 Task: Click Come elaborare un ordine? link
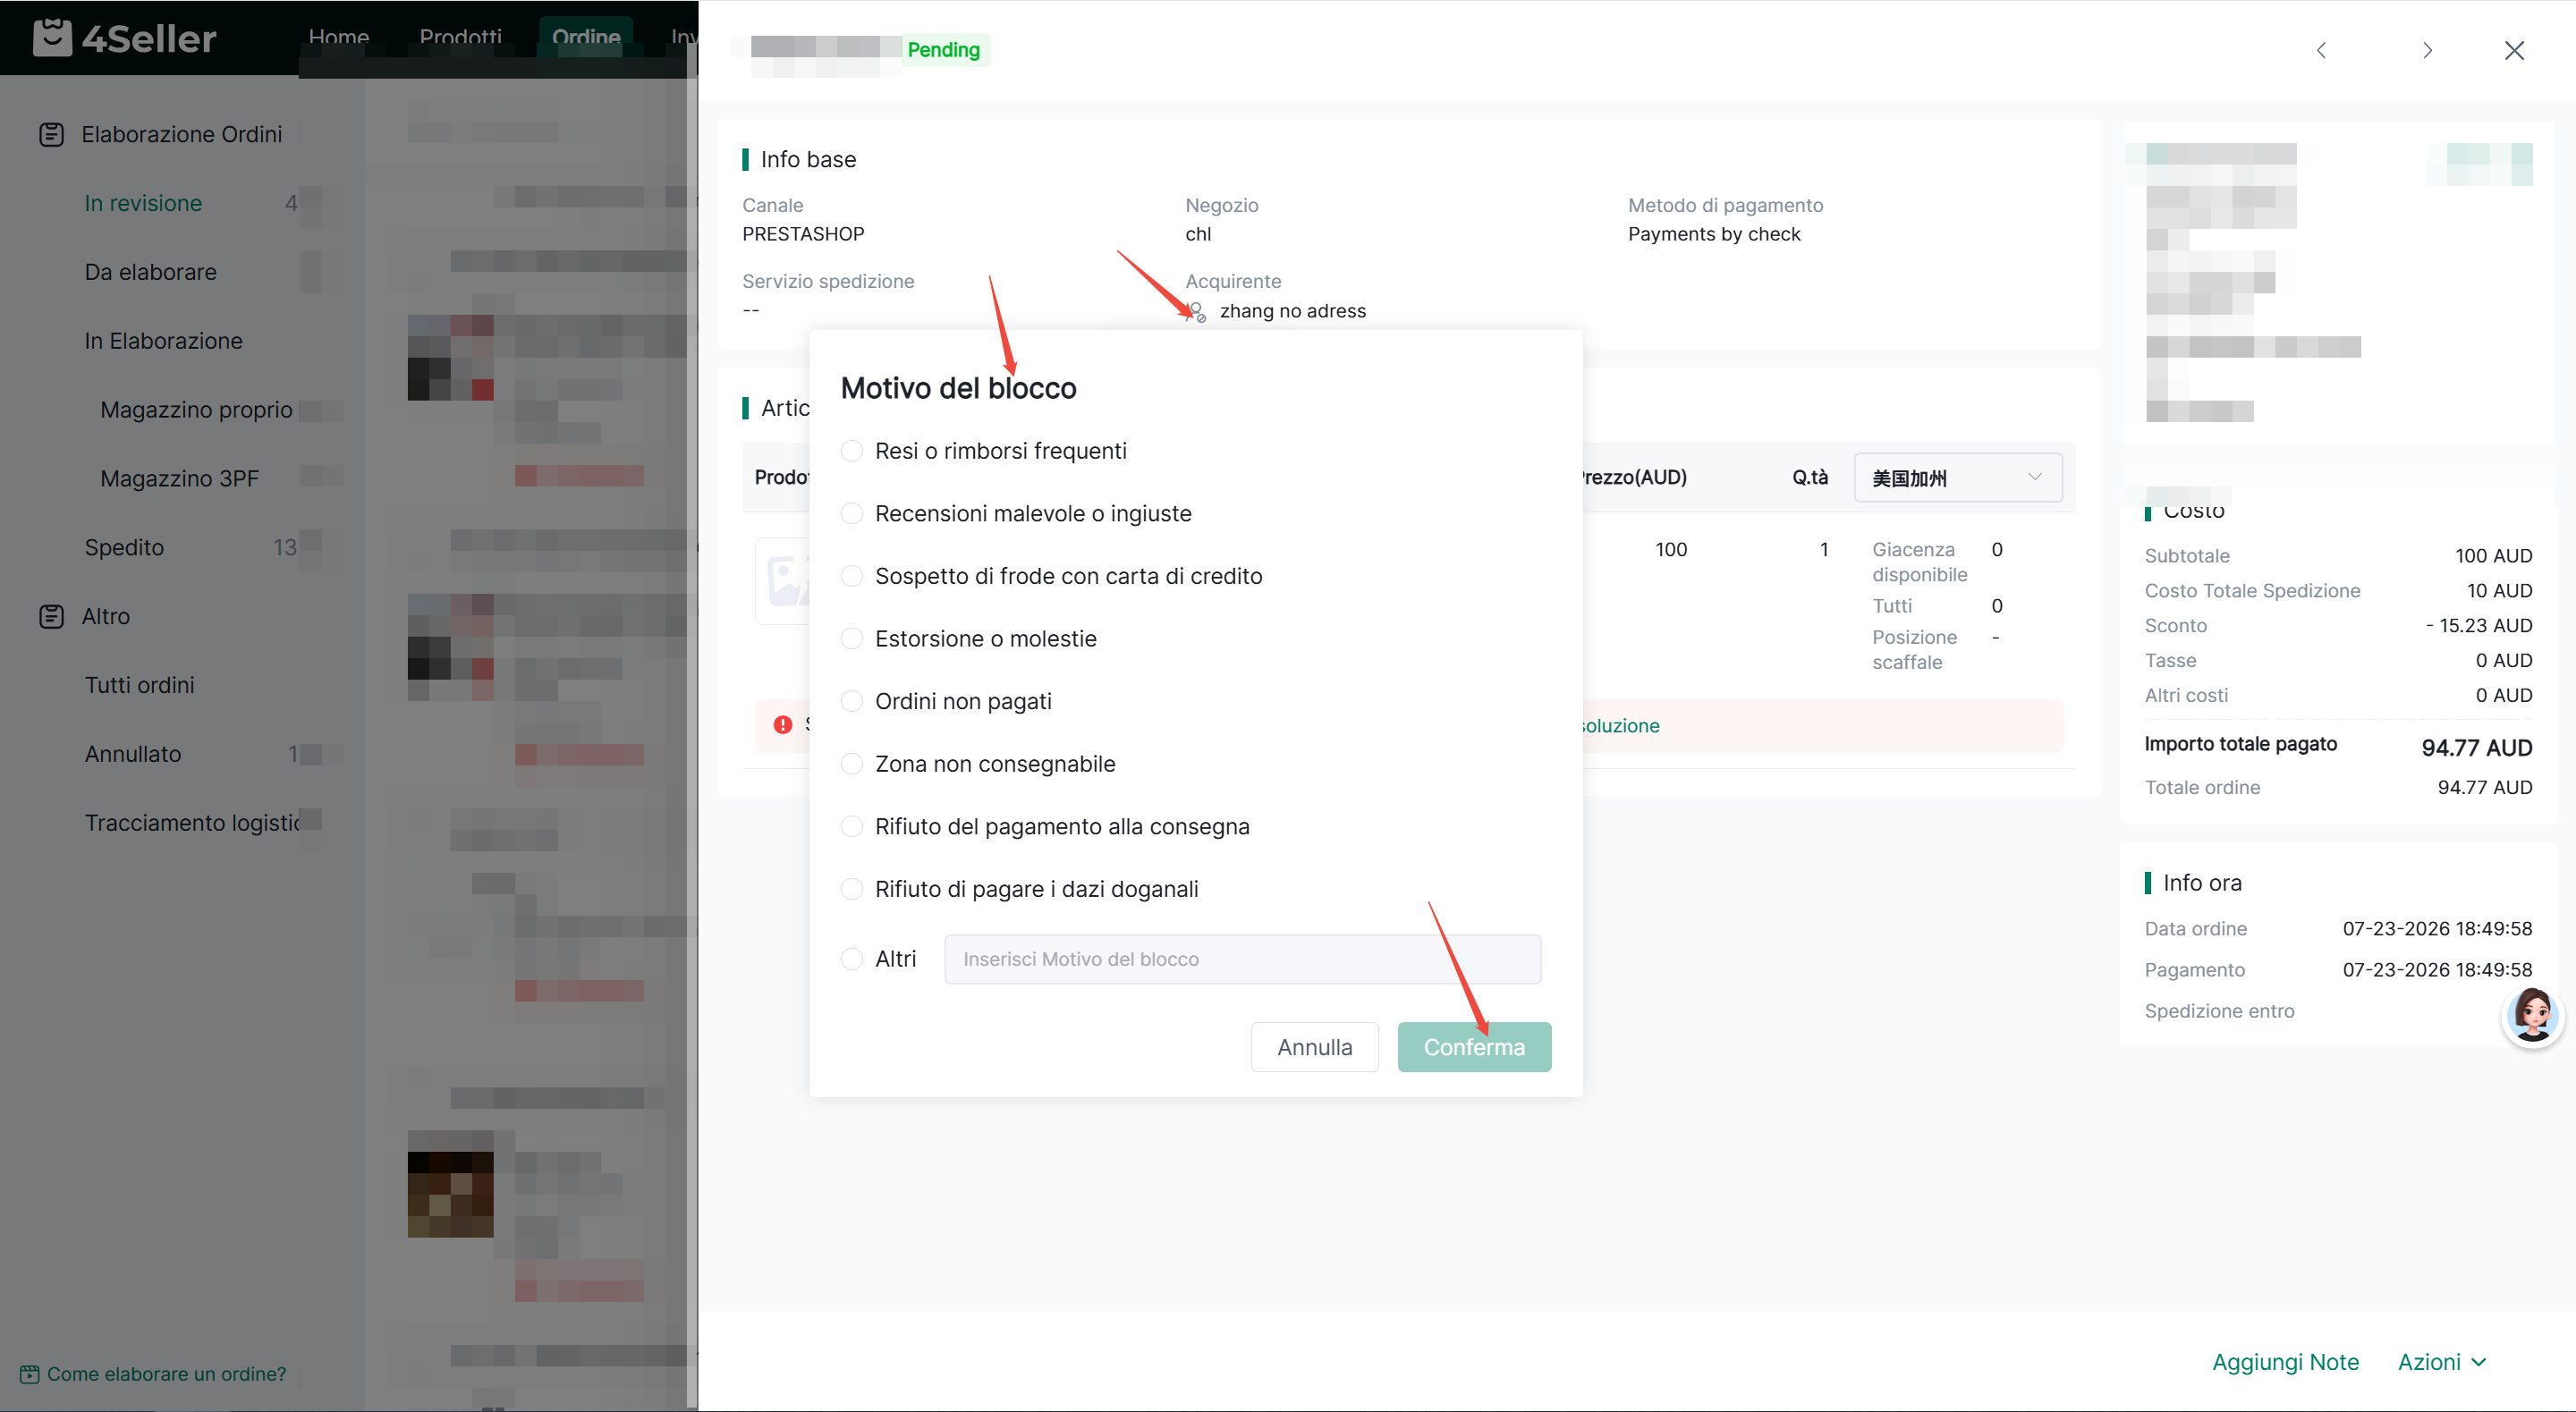click(166, 1374)
